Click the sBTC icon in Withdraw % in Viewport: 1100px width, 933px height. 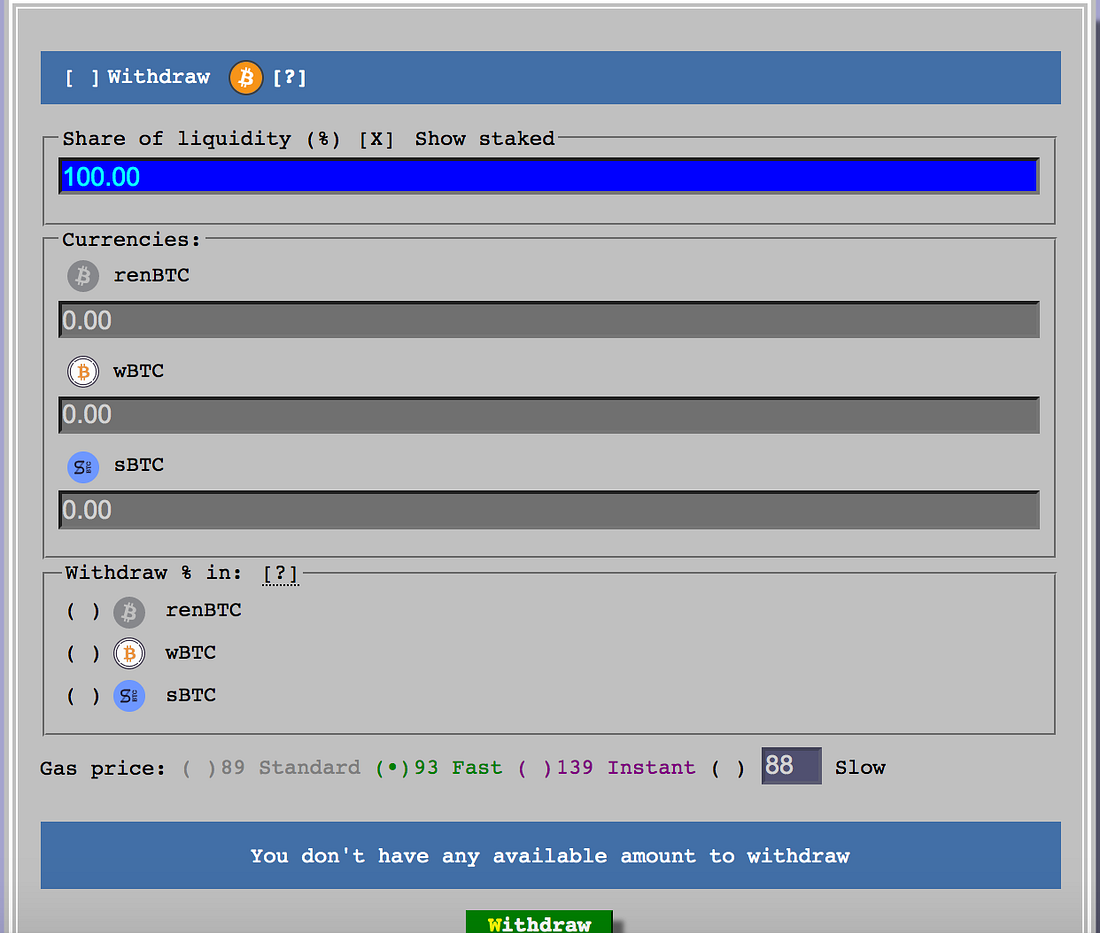[x=129, y=696]
